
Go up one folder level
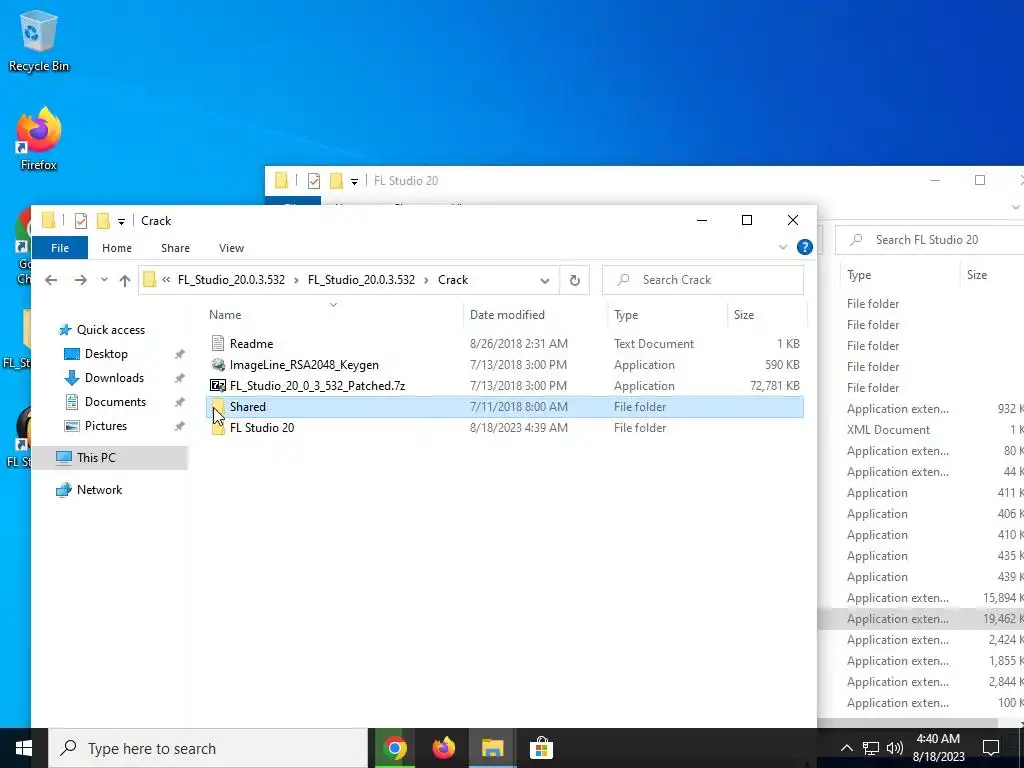pyautogui.click(x=125, y=280)
